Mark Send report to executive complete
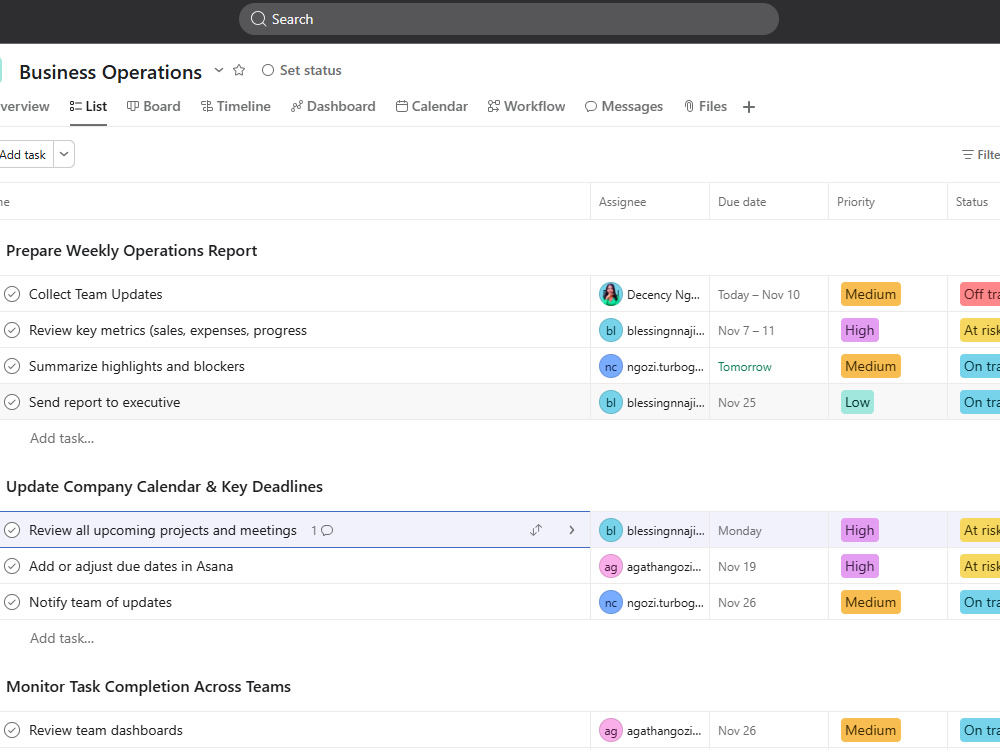This screenshot has width=1000, height=750. click(12, 402)
